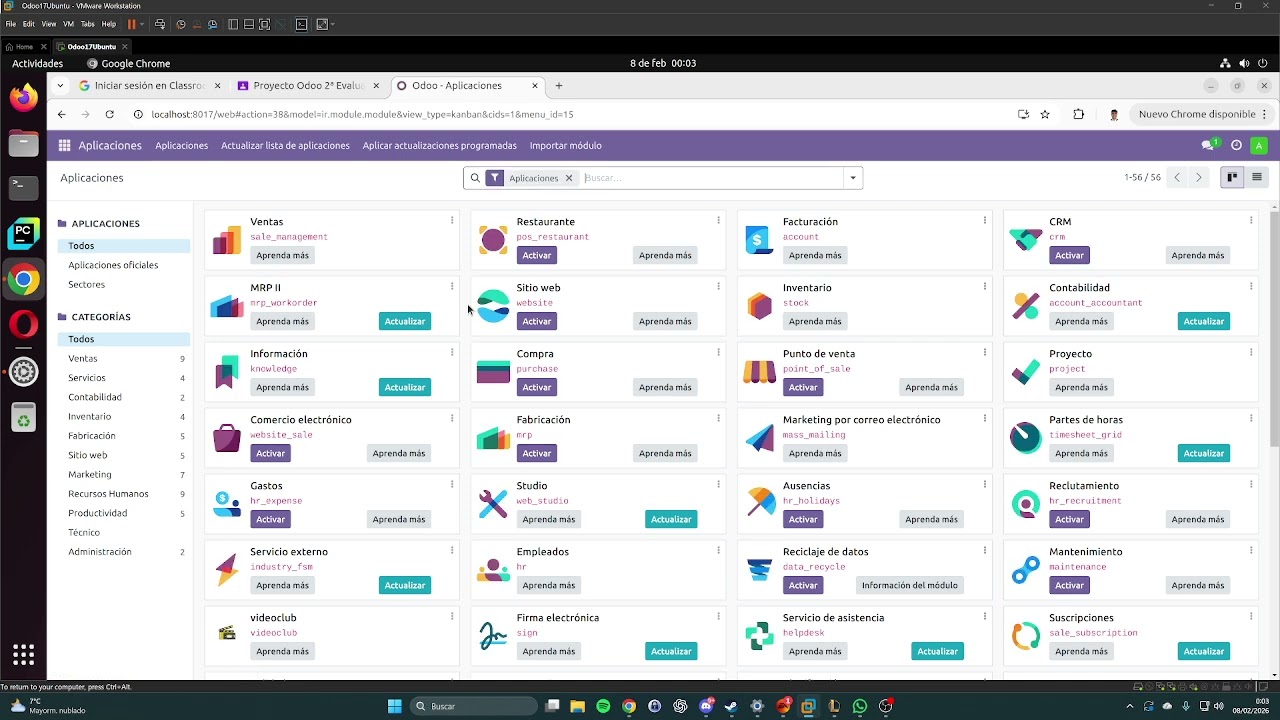Screen dimensions: 1280x720
Task: Launch PyCharm from the Ubuntu dock
Action: (x=24, y=235)
